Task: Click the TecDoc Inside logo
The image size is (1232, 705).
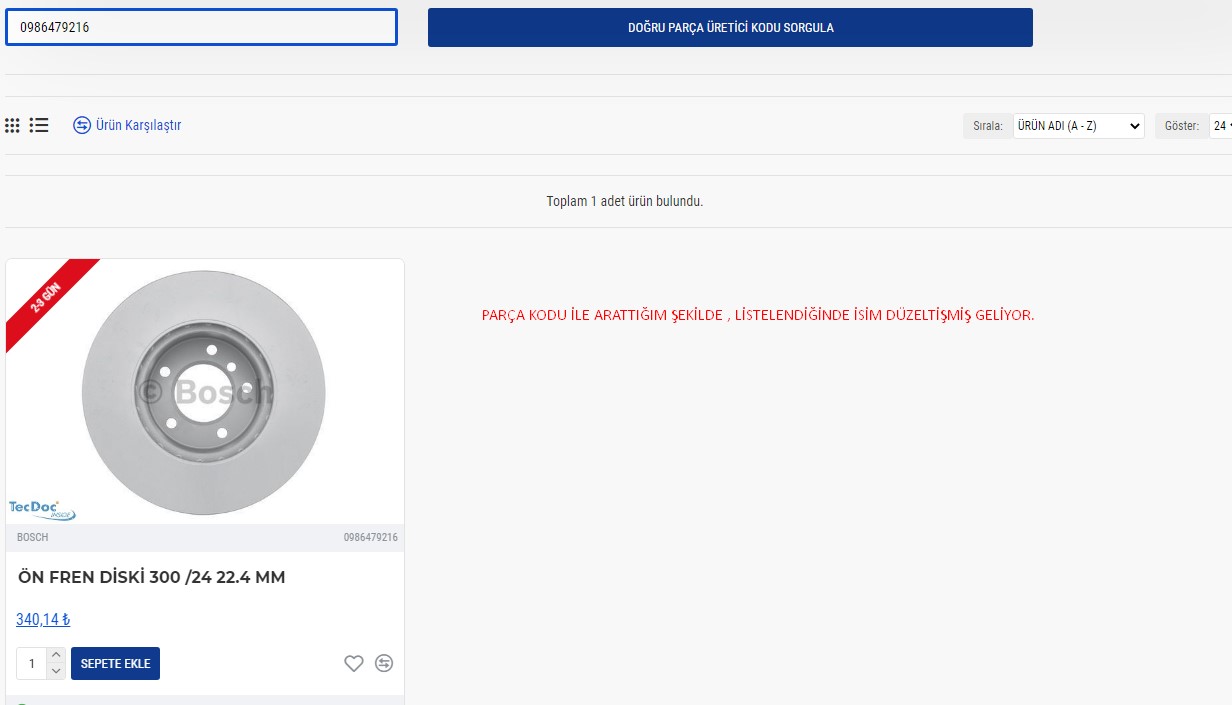Action: click(x=42, y=509)
